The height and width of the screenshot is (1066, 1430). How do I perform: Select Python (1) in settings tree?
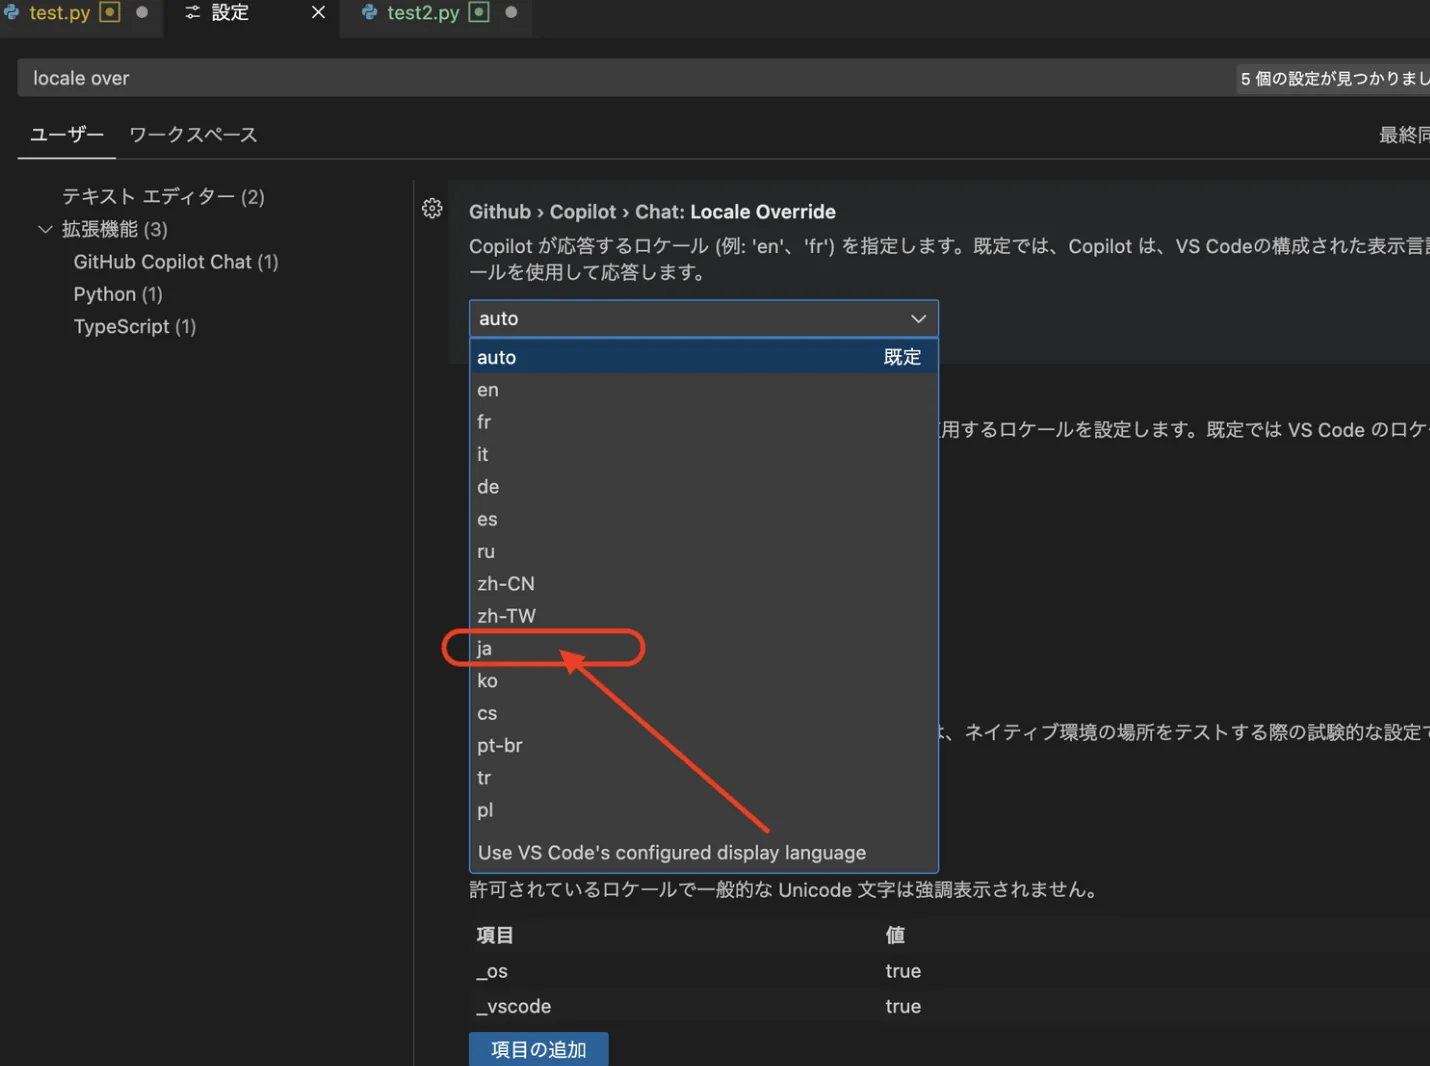coord(118,294)
